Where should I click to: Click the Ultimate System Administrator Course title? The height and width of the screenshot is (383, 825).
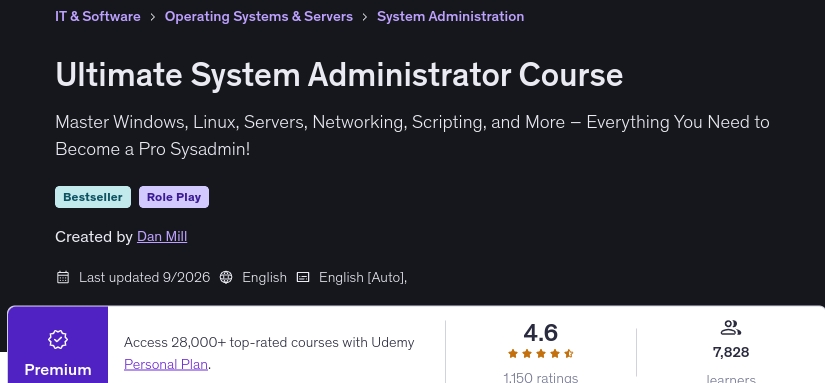pos(339,75)
